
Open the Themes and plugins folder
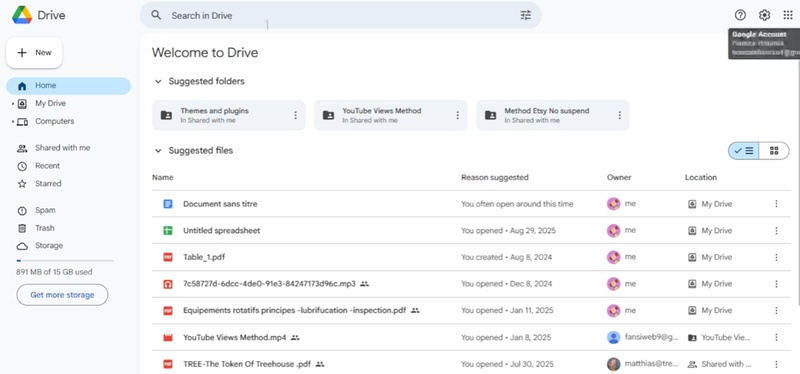(x=229, y=115)
